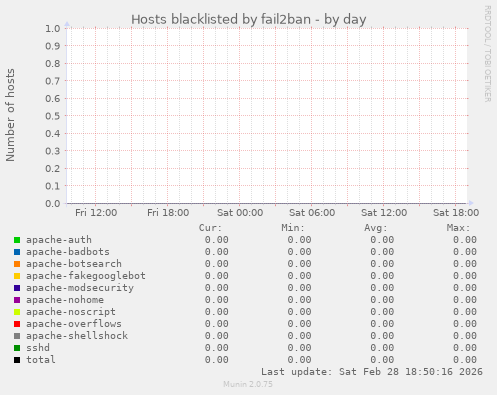Screen dimensions: 497x395
Task: Click the 0.5 y-axis value
Action: point(53,116)
